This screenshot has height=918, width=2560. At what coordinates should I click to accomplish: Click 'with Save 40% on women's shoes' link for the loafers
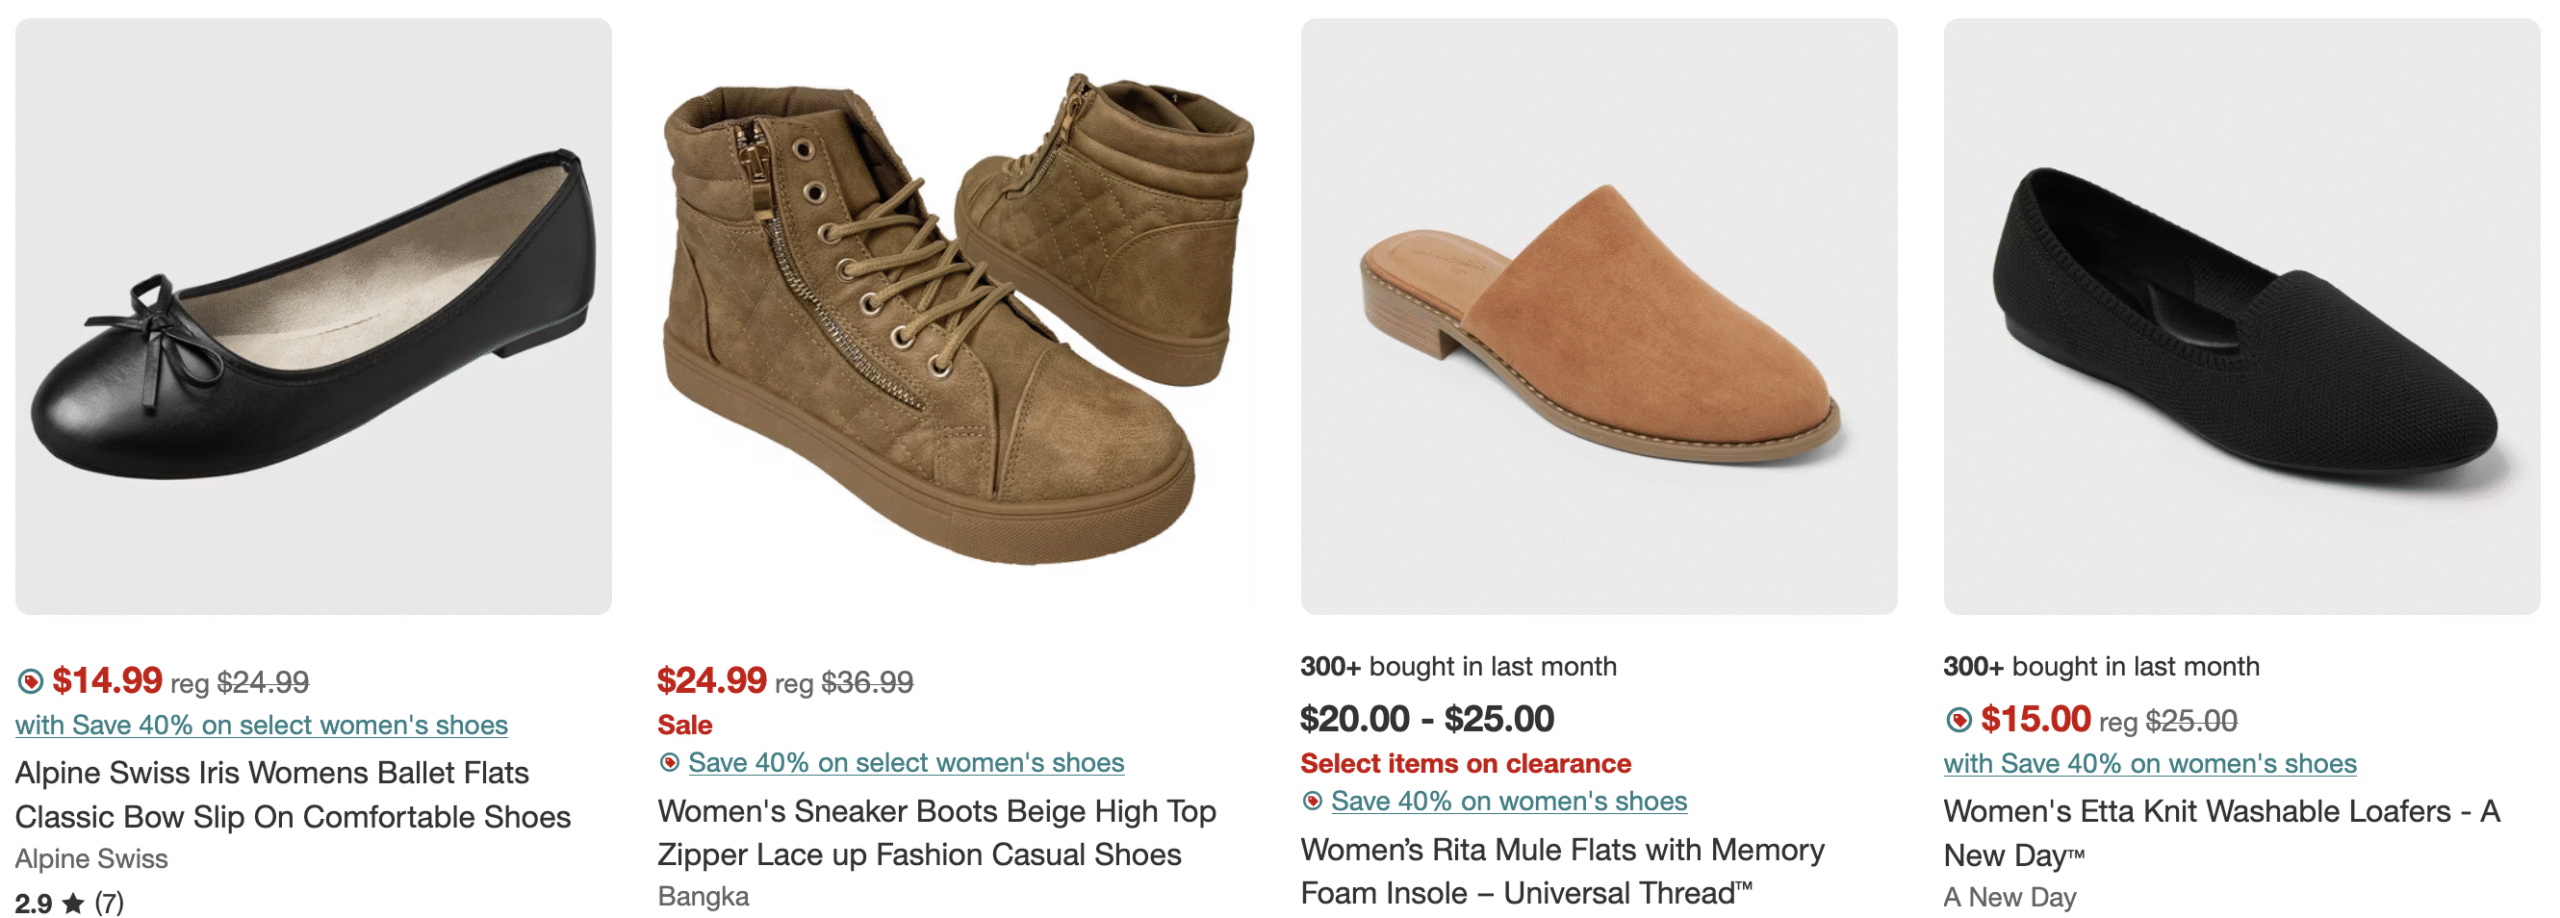2149,764
